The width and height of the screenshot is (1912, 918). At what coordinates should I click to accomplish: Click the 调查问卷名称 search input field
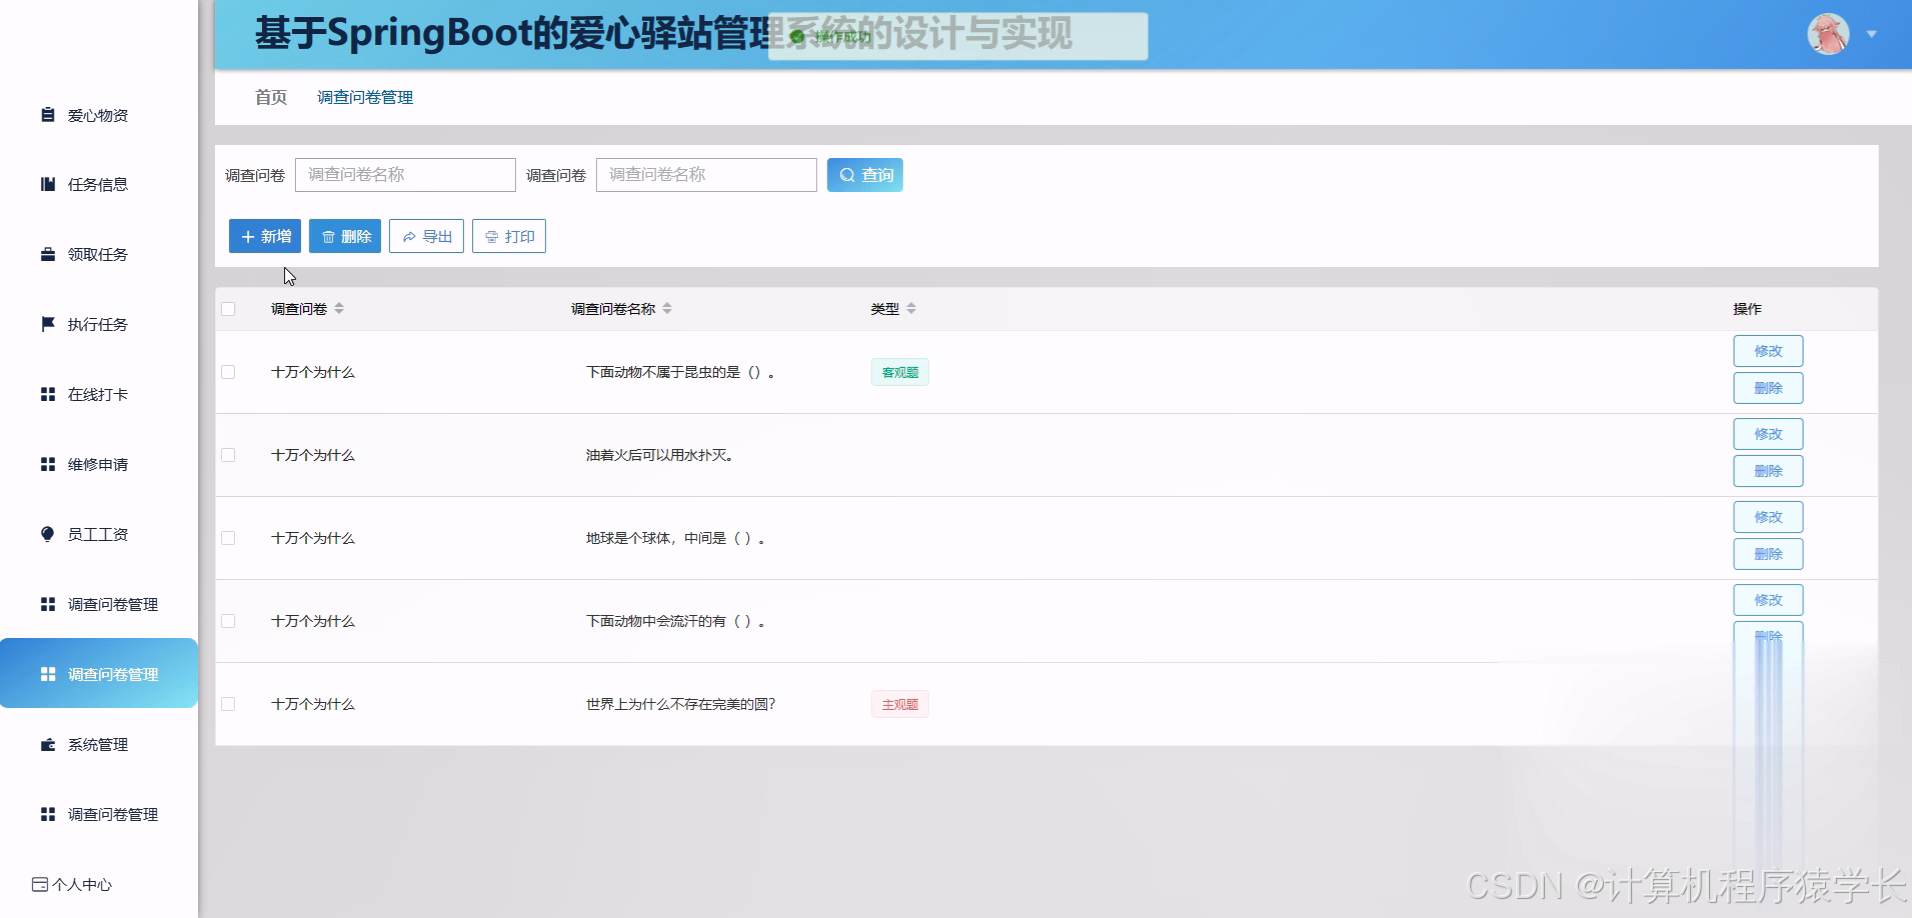pyautogui.click(x=405, y=174)
